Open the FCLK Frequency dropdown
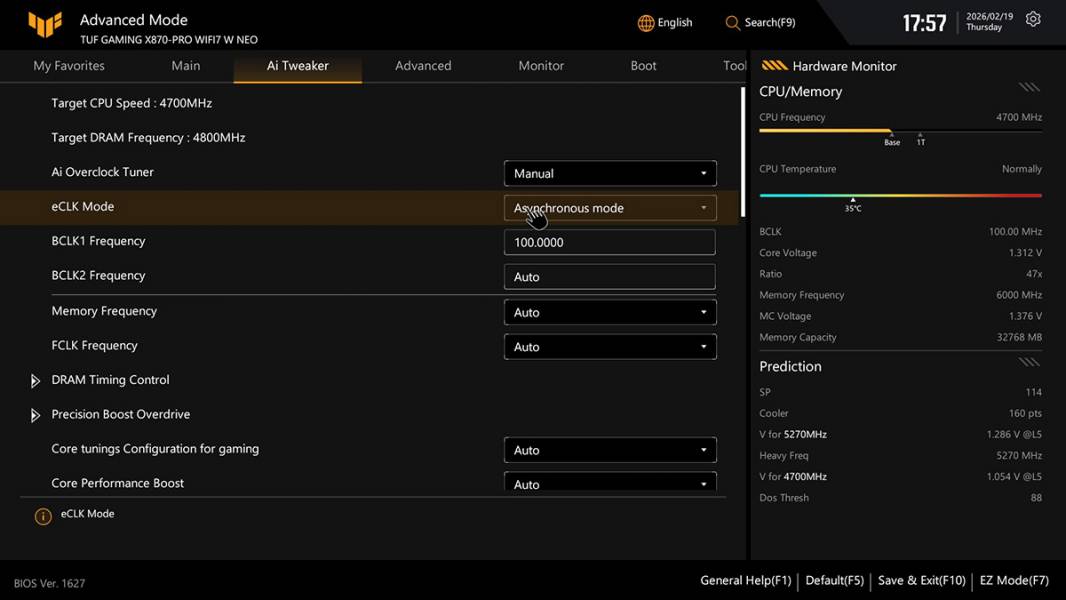The image size is (1066, 600). point(609,347)
